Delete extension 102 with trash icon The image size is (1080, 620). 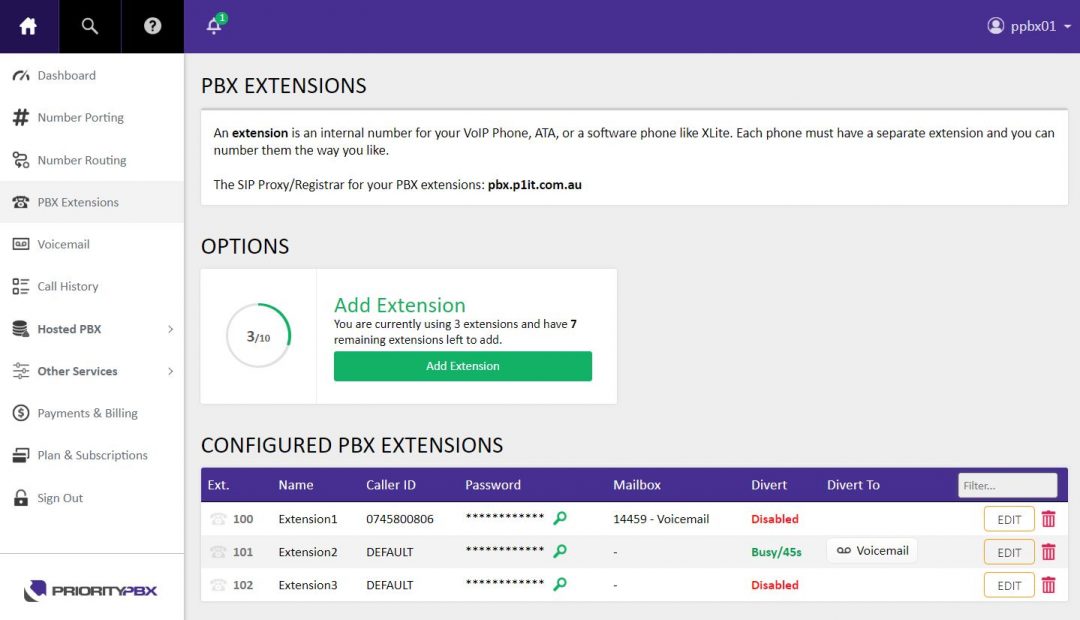point(1048,585)
